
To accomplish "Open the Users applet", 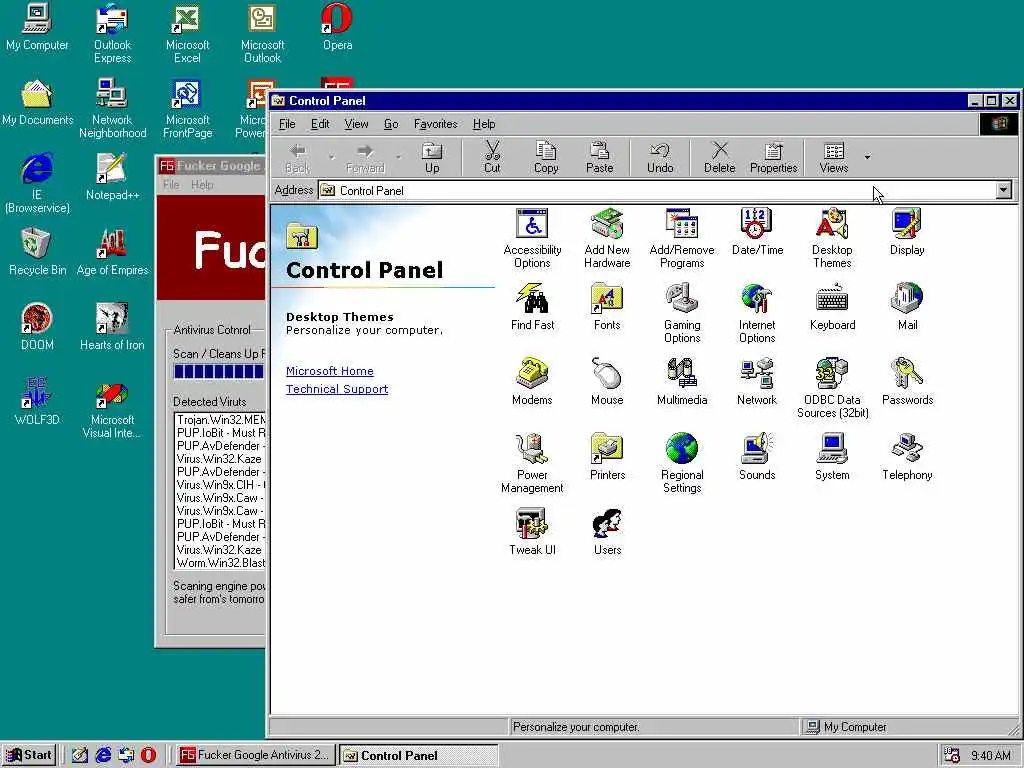I will pyautogui.click(x=607, y=532).
